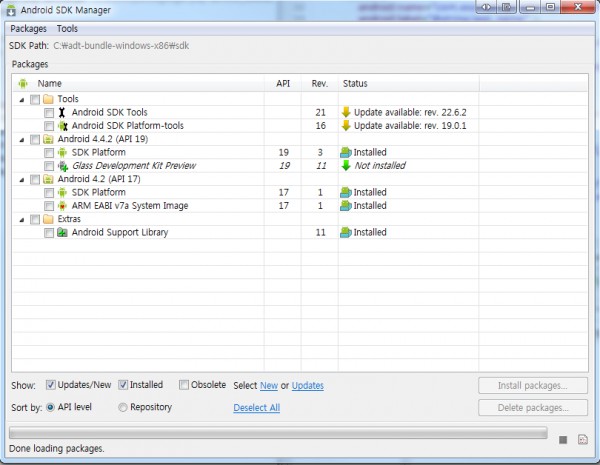The height and width of the screenshot is (465, 600).
Task: Click the SDK Path value text
Action: point(121,46)
